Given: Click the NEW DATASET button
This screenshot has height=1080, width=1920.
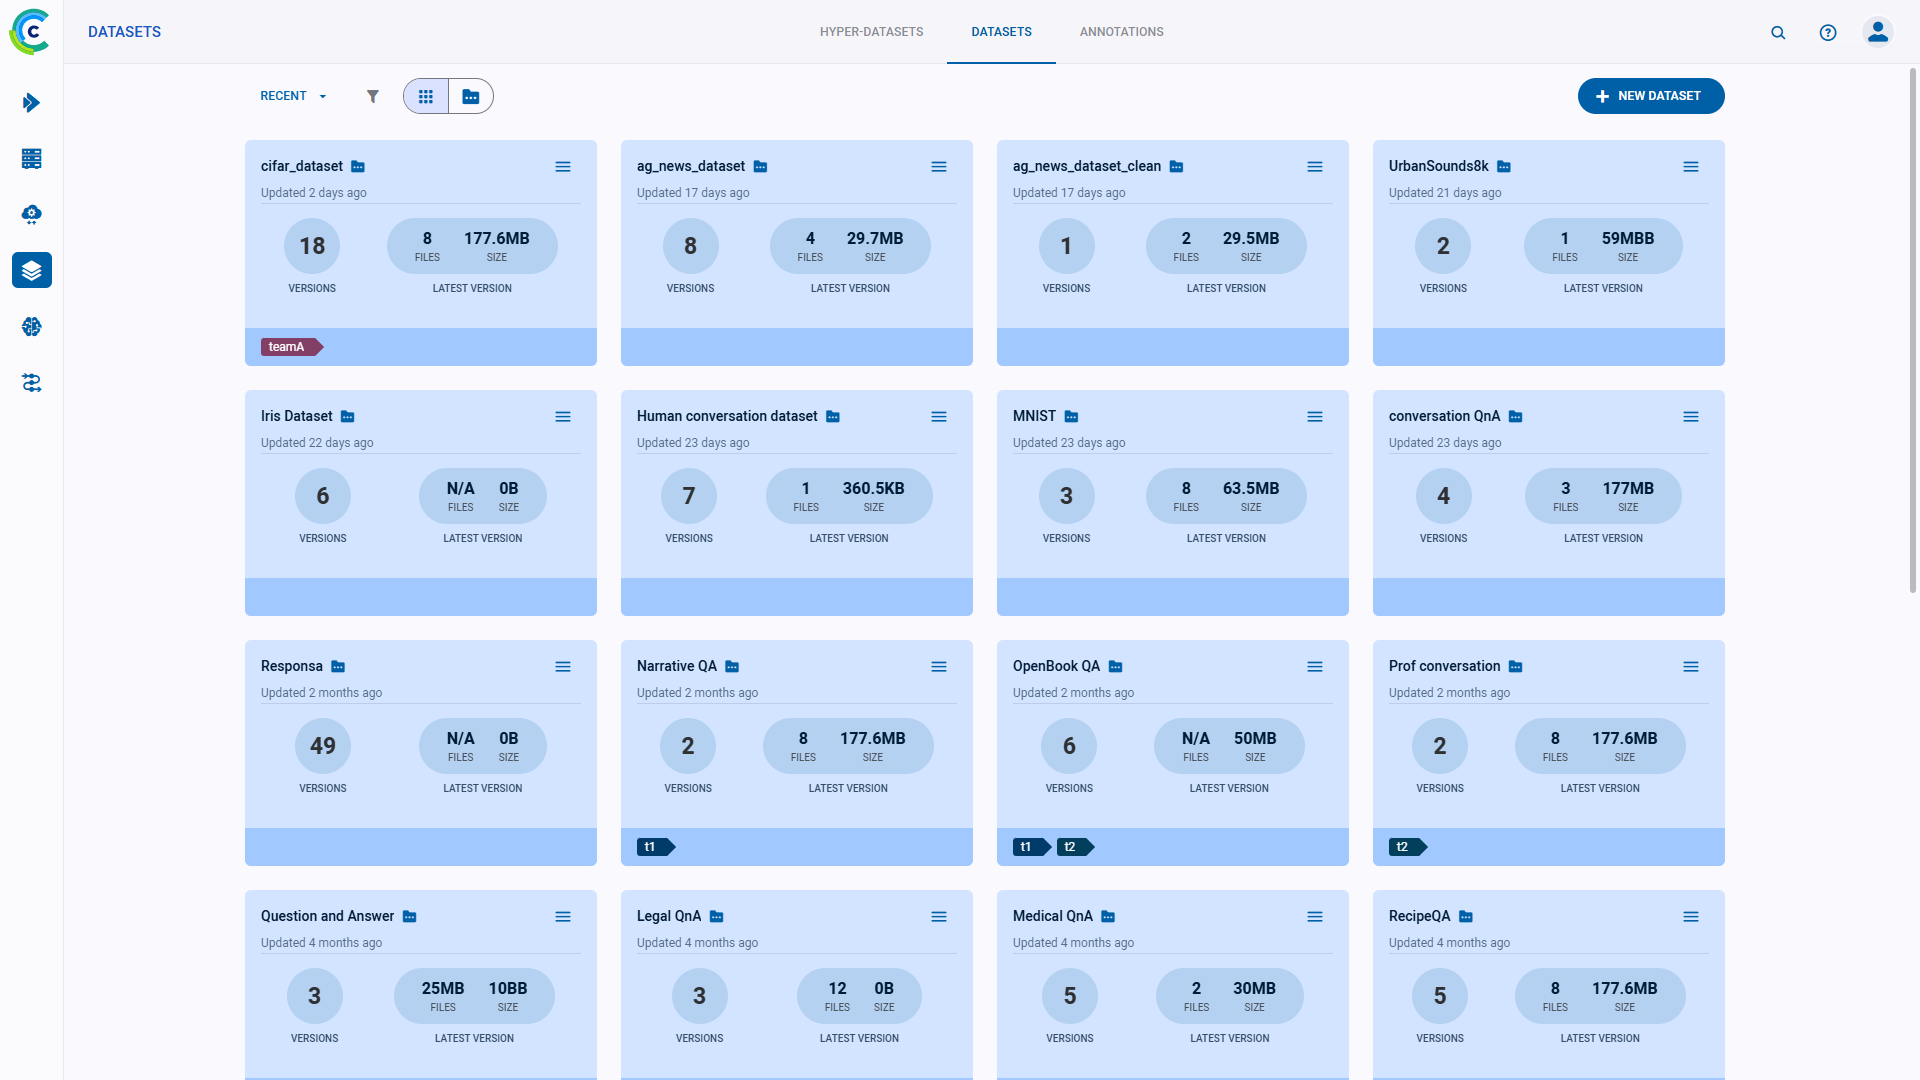Looking at the screenshot, I should [1650, 96].
